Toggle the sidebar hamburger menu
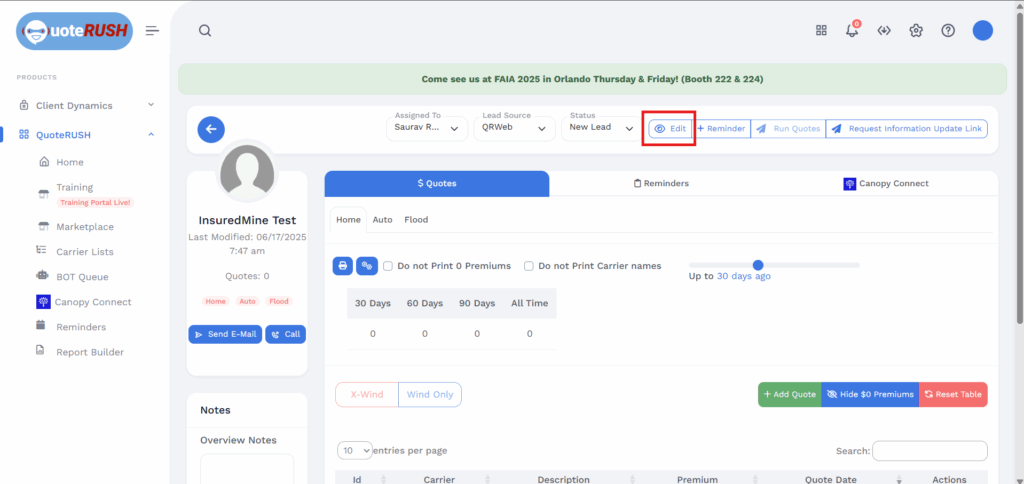This screenshot has height=484, width=1024. pos(152,31)
